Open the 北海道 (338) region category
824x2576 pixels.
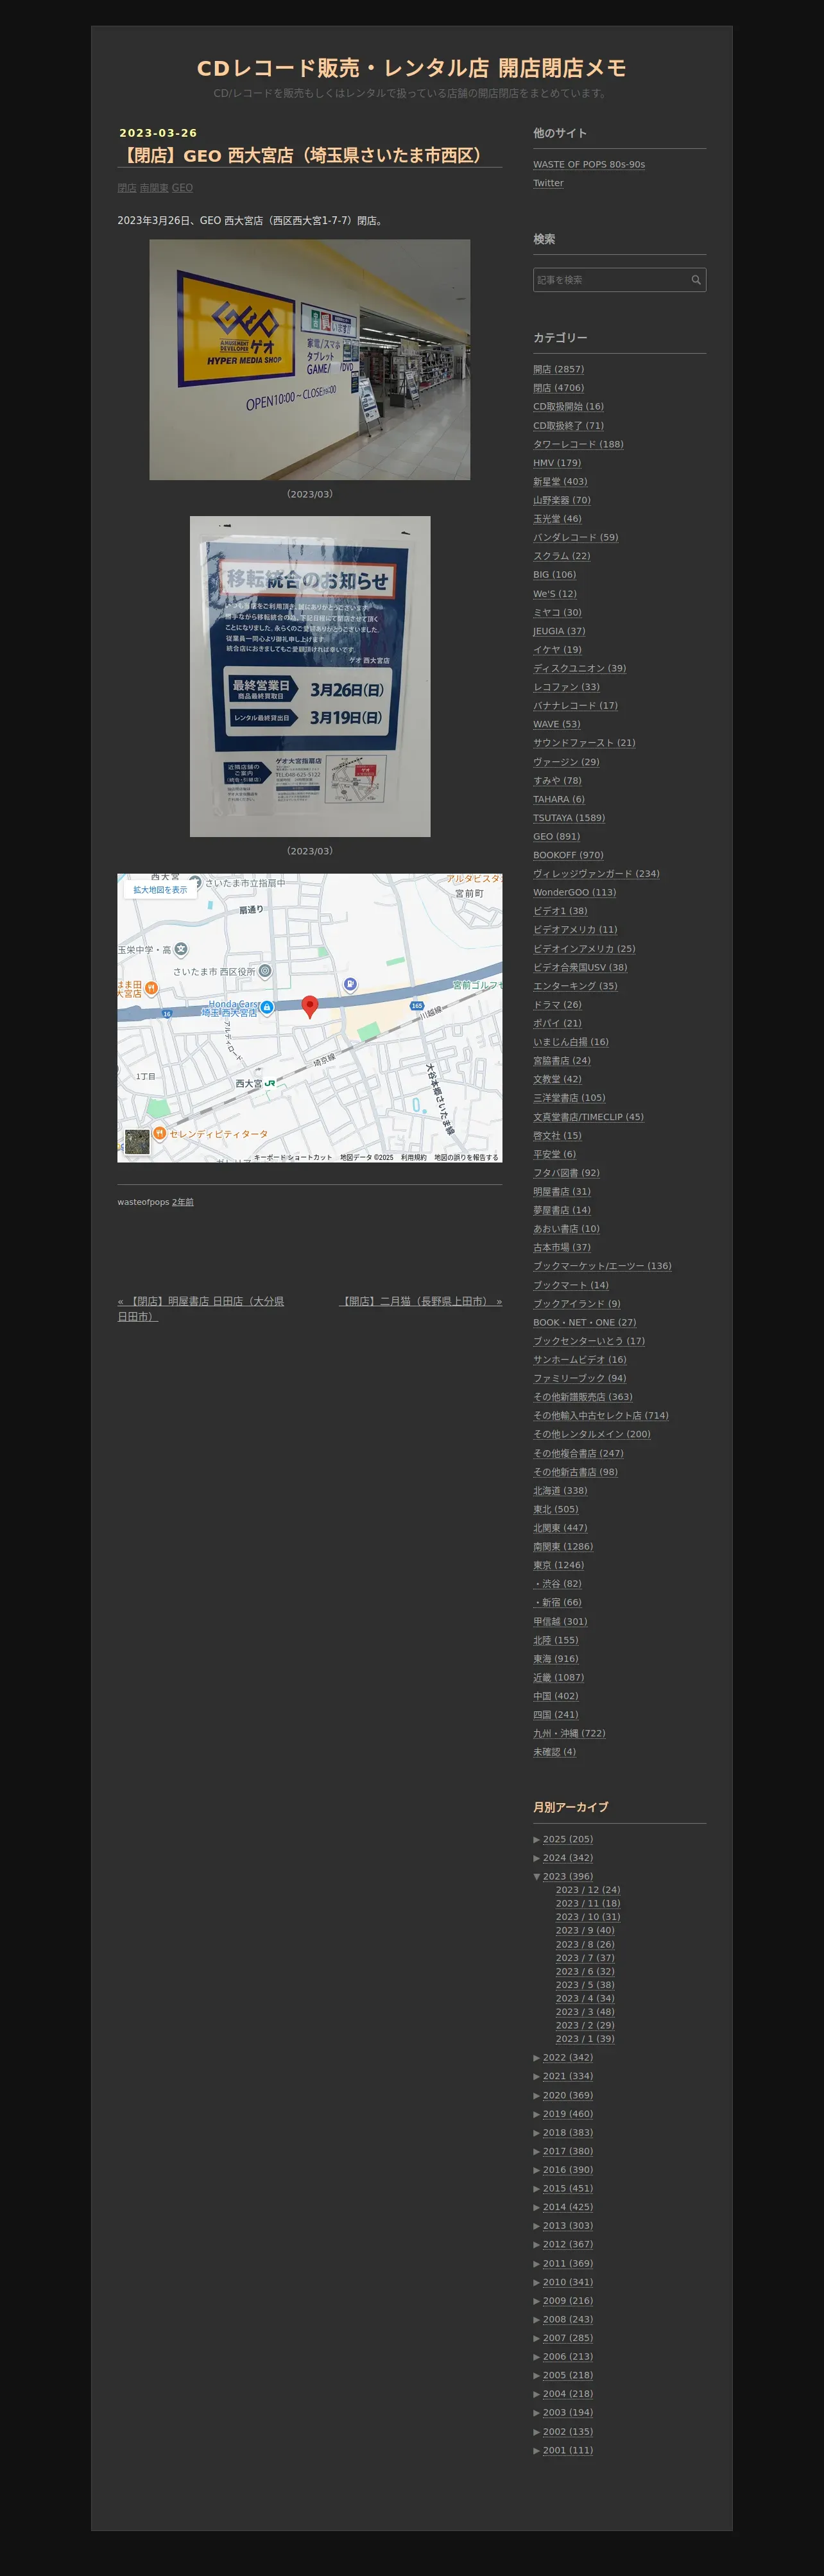(x=560, y=1491)
